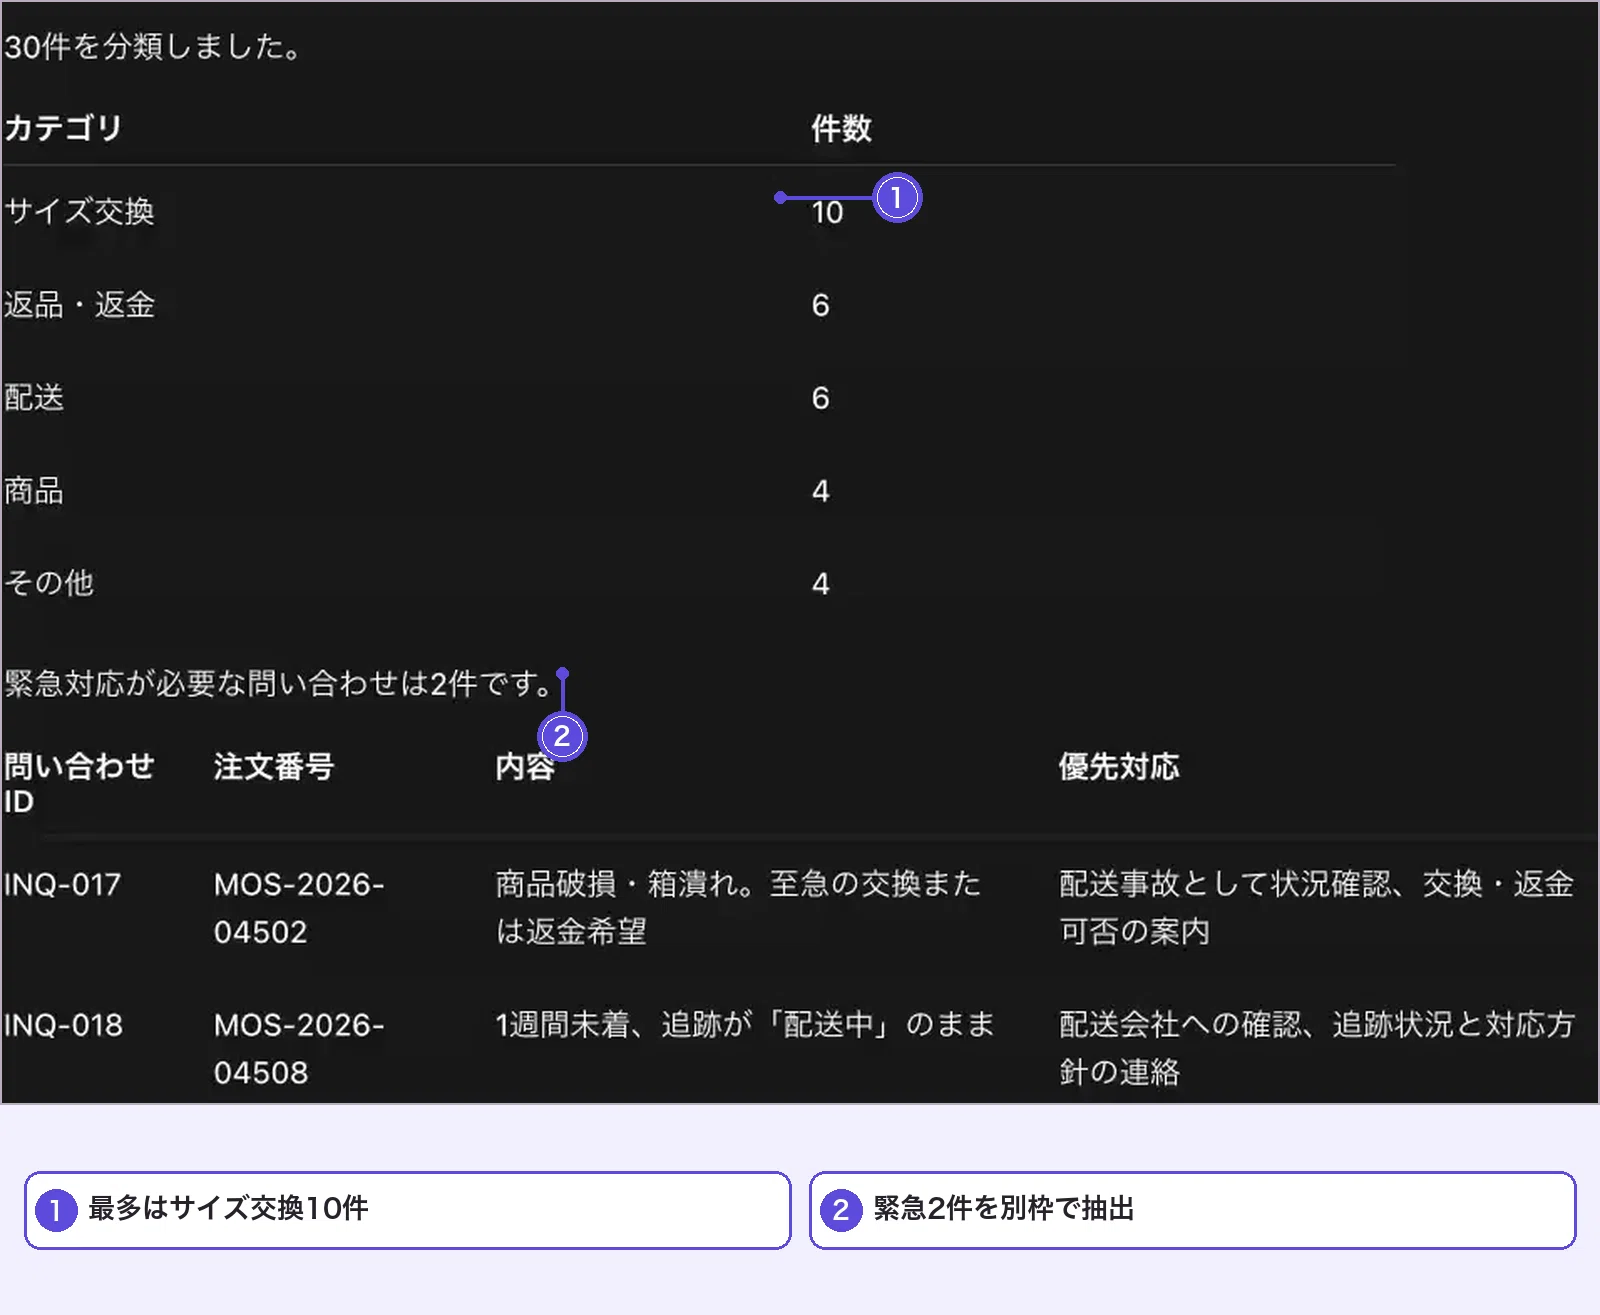Select order number 'MOS-2026-04502'
The height and width of the screenshot is (1315, 1600).
(299, 908)
